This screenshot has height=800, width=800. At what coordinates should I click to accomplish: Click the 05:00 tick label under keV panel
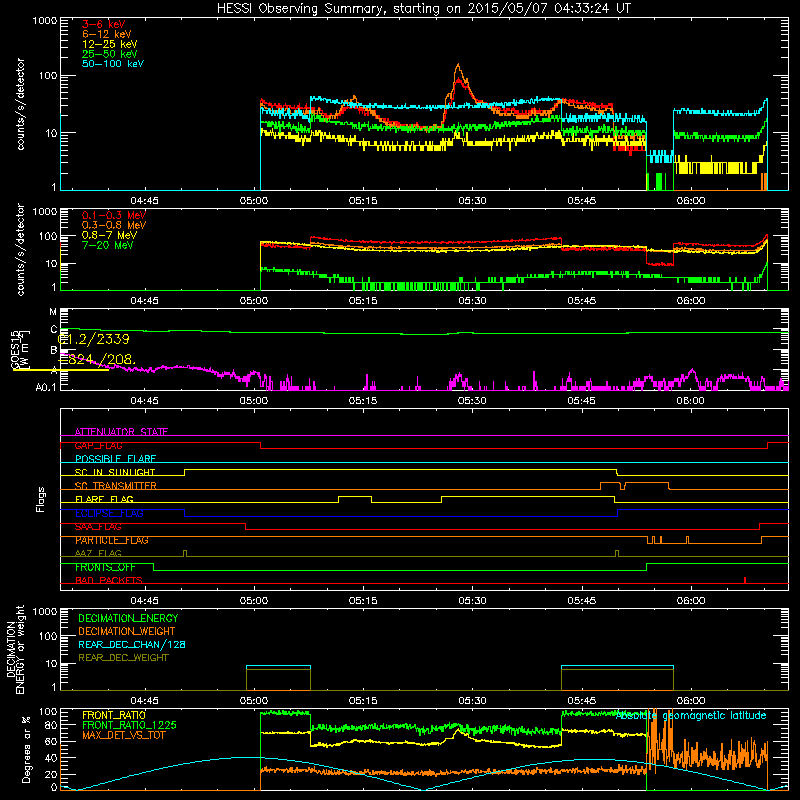point(254,201)
